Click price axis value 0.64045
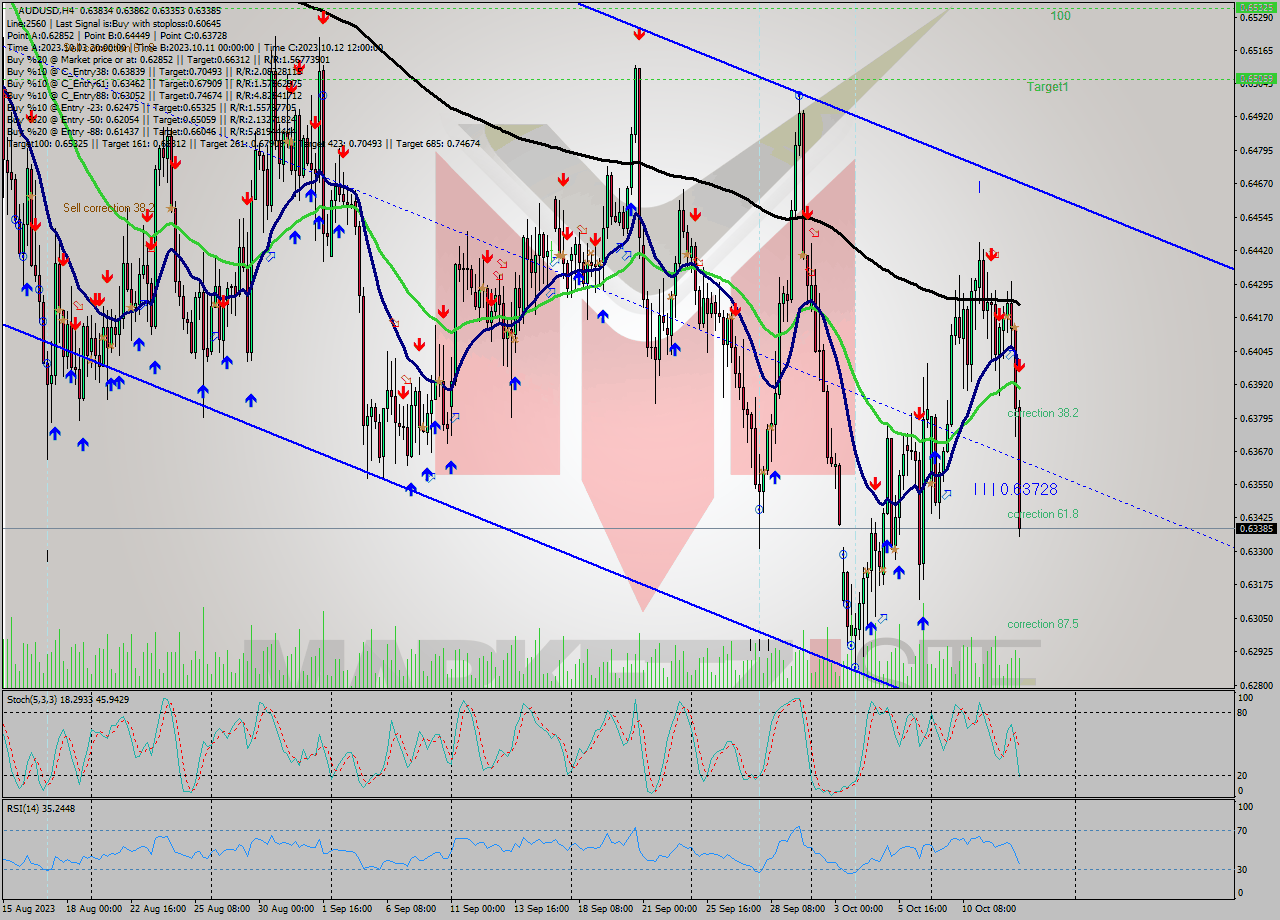 tap(1256, 351)
